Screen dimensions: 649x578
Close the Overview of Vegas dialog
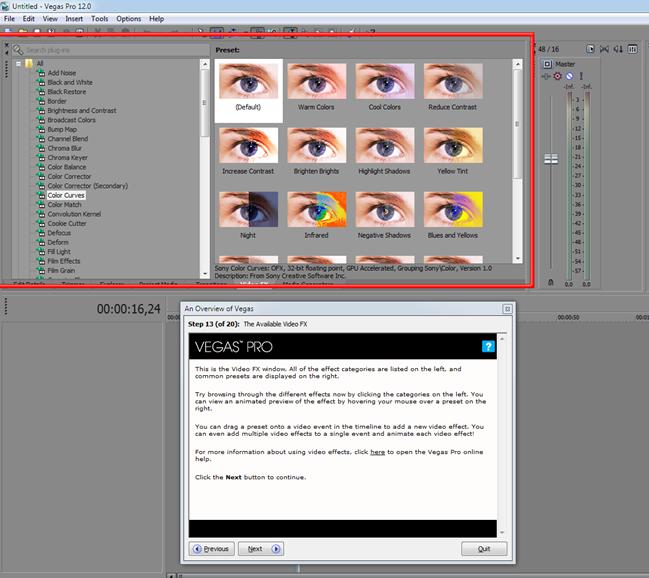click(x=507, y=309)
